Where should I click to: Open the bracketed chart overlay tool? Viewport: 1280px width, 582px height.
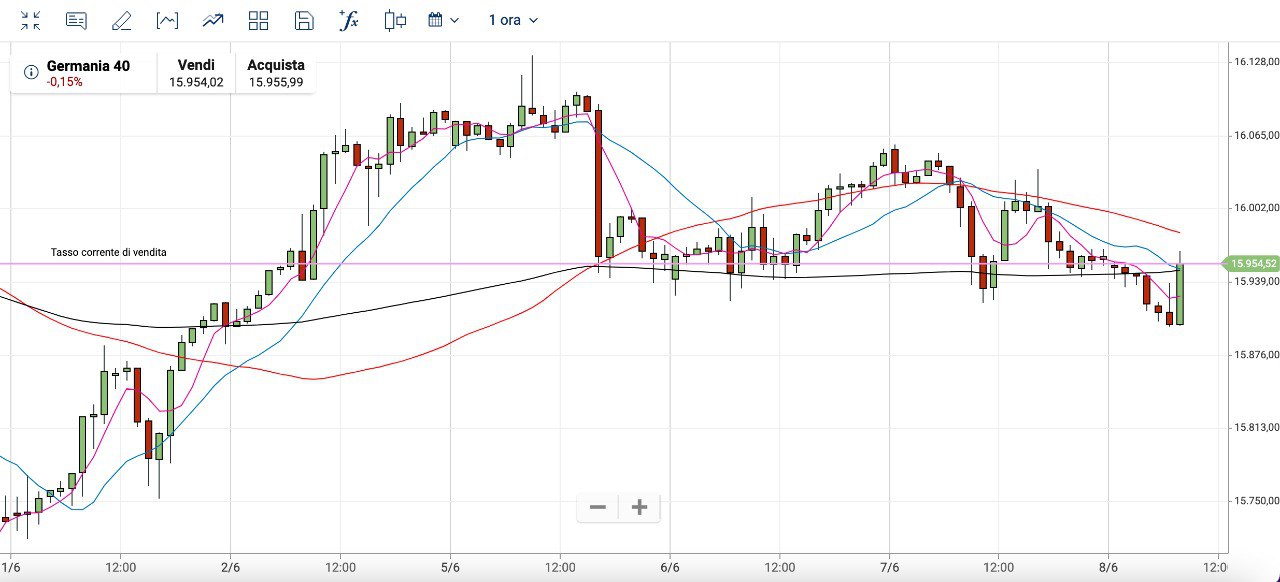(167, 20)
